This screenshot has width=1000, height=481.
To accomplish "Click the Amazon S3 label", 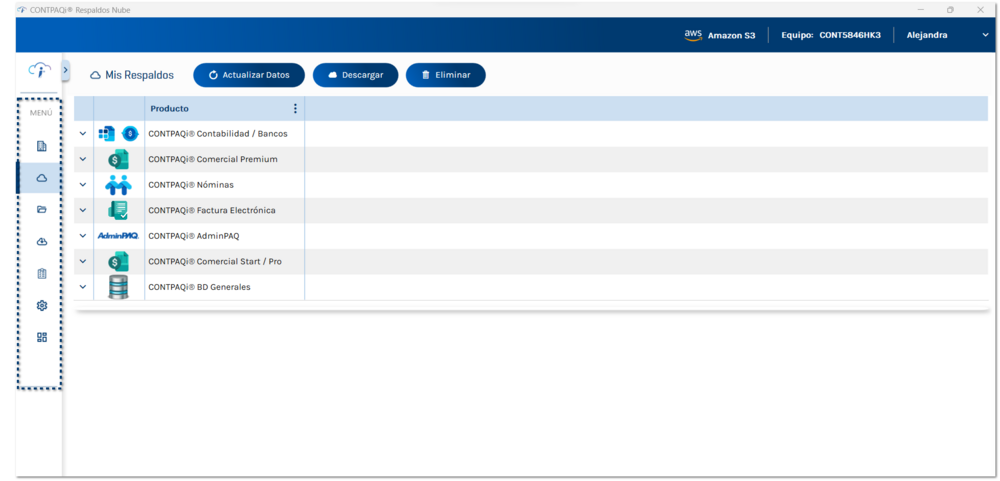I will pos(732,36).
